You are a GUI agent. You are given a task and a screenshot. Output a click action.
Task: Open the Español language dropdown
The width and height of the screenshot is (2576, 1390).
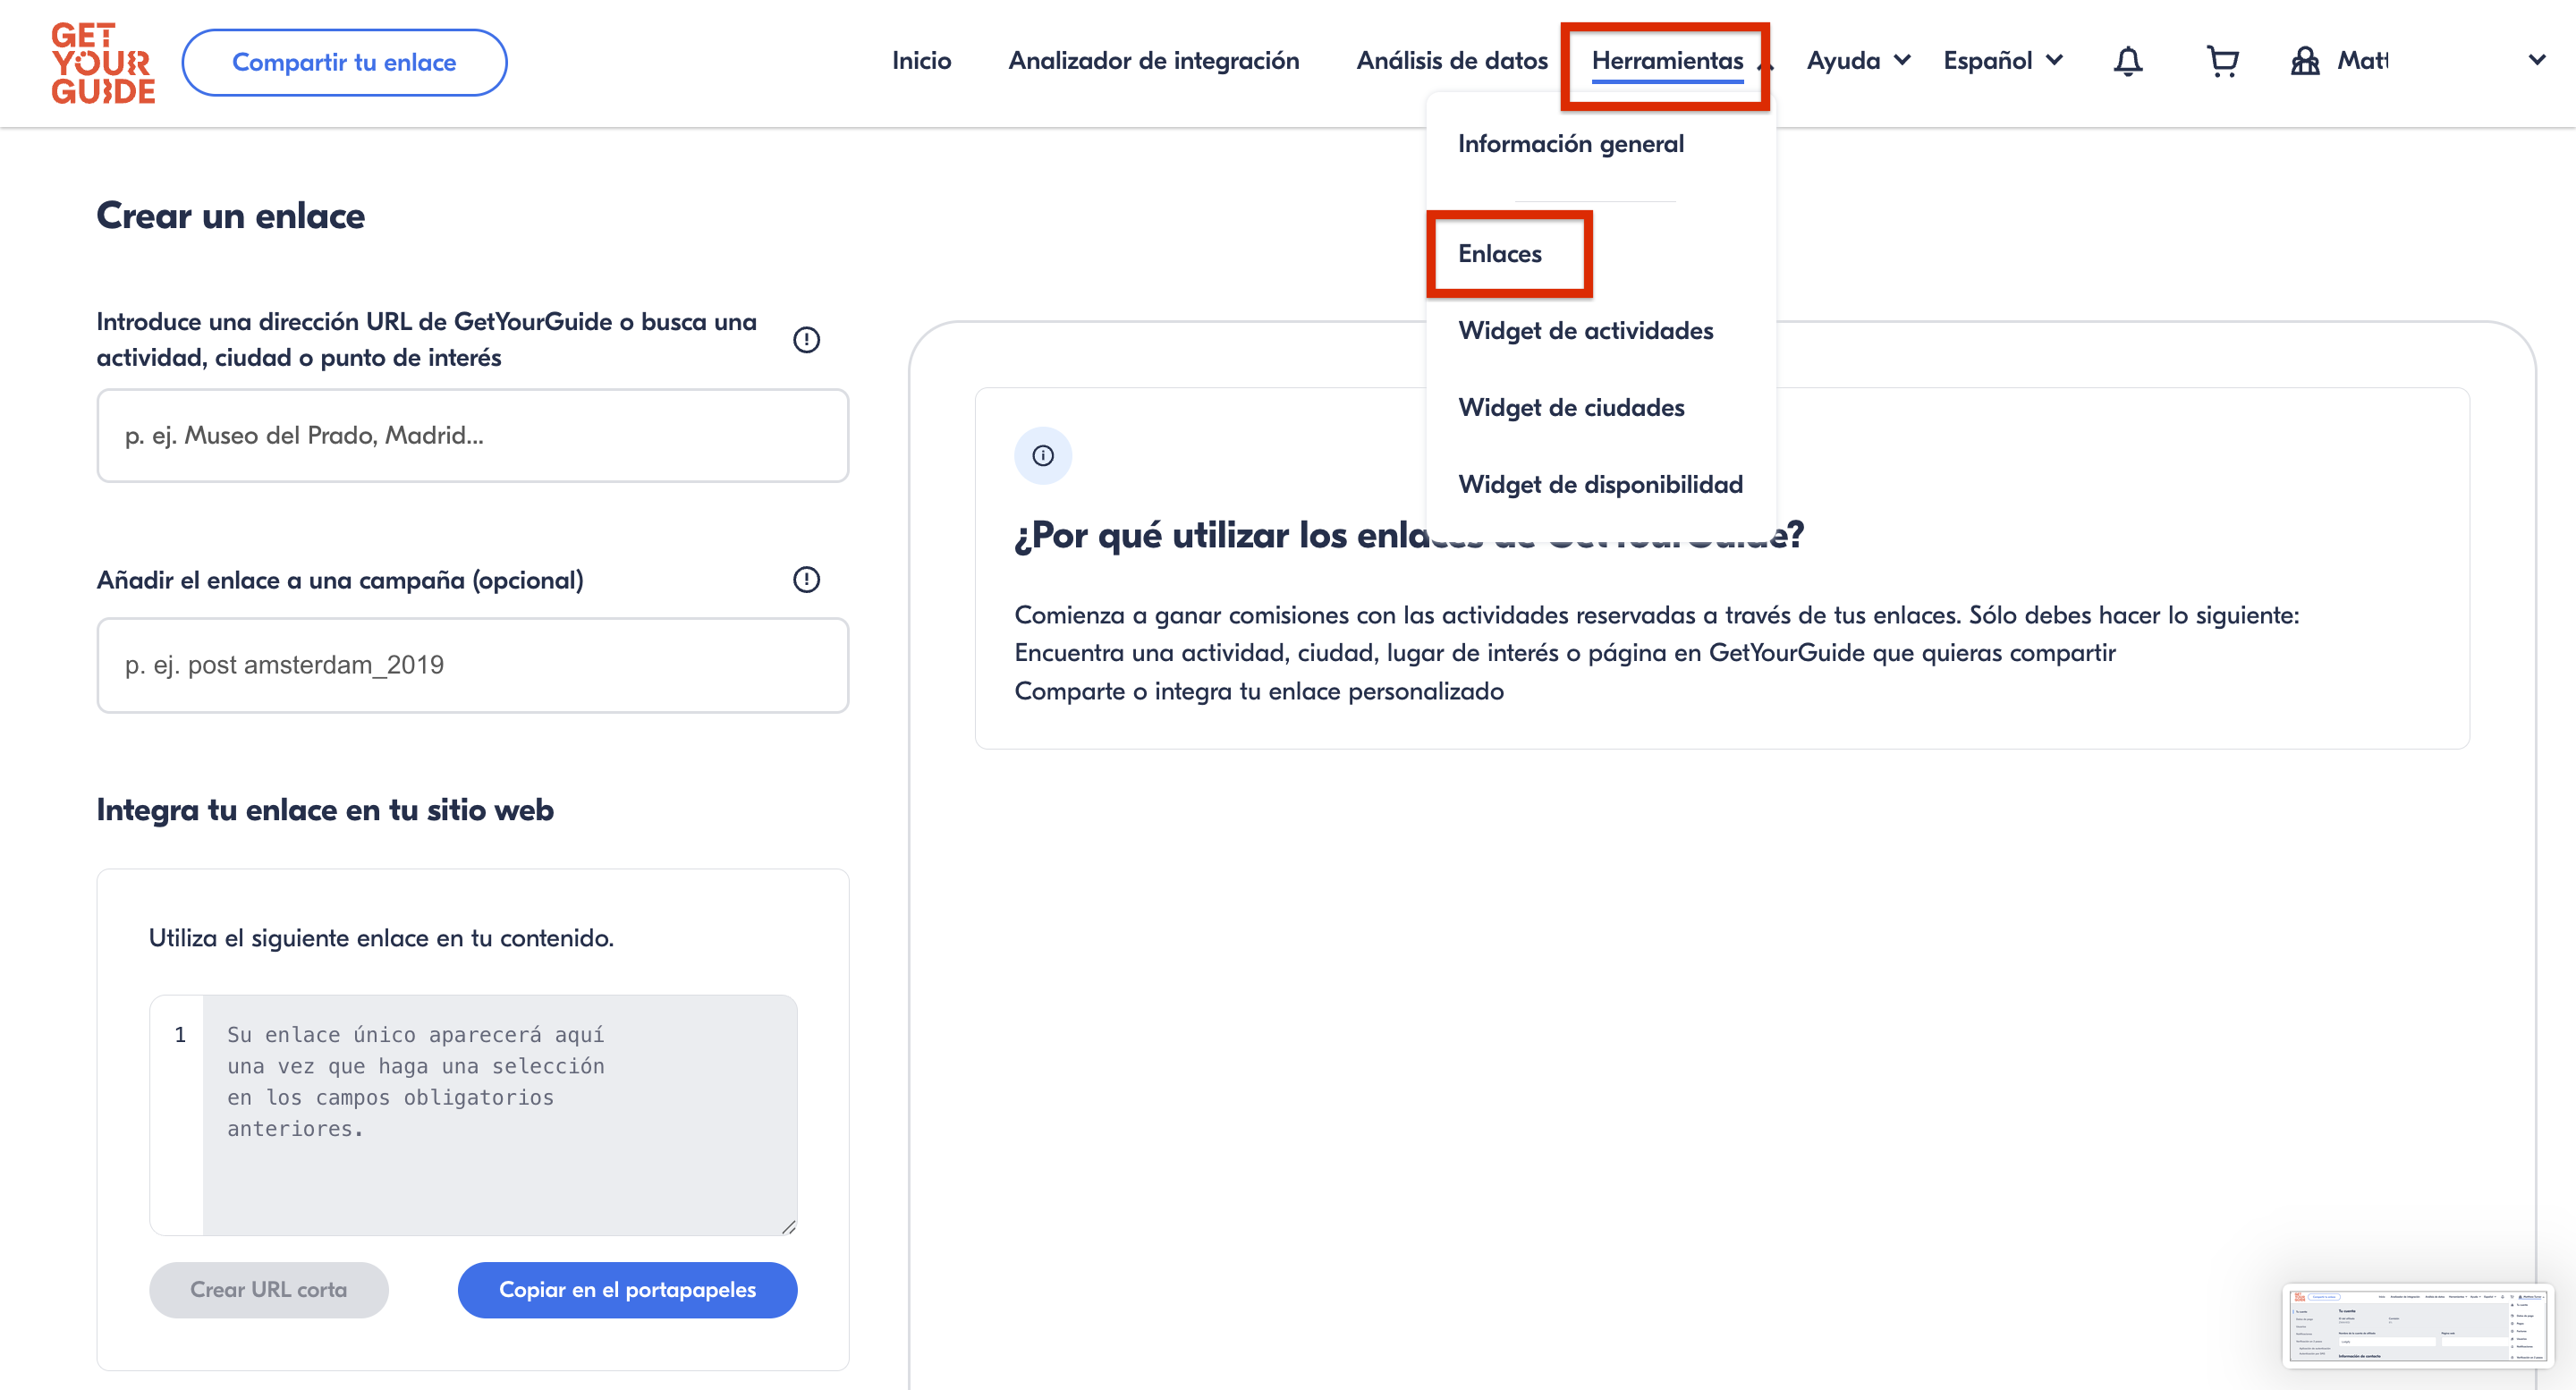pos(2002,61)
